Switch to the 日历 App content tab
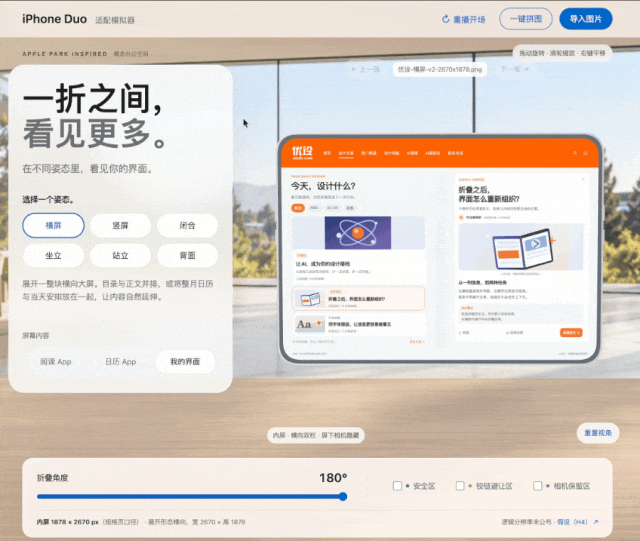The height and width of the screenshot is (541, 640). pos(120,362)
